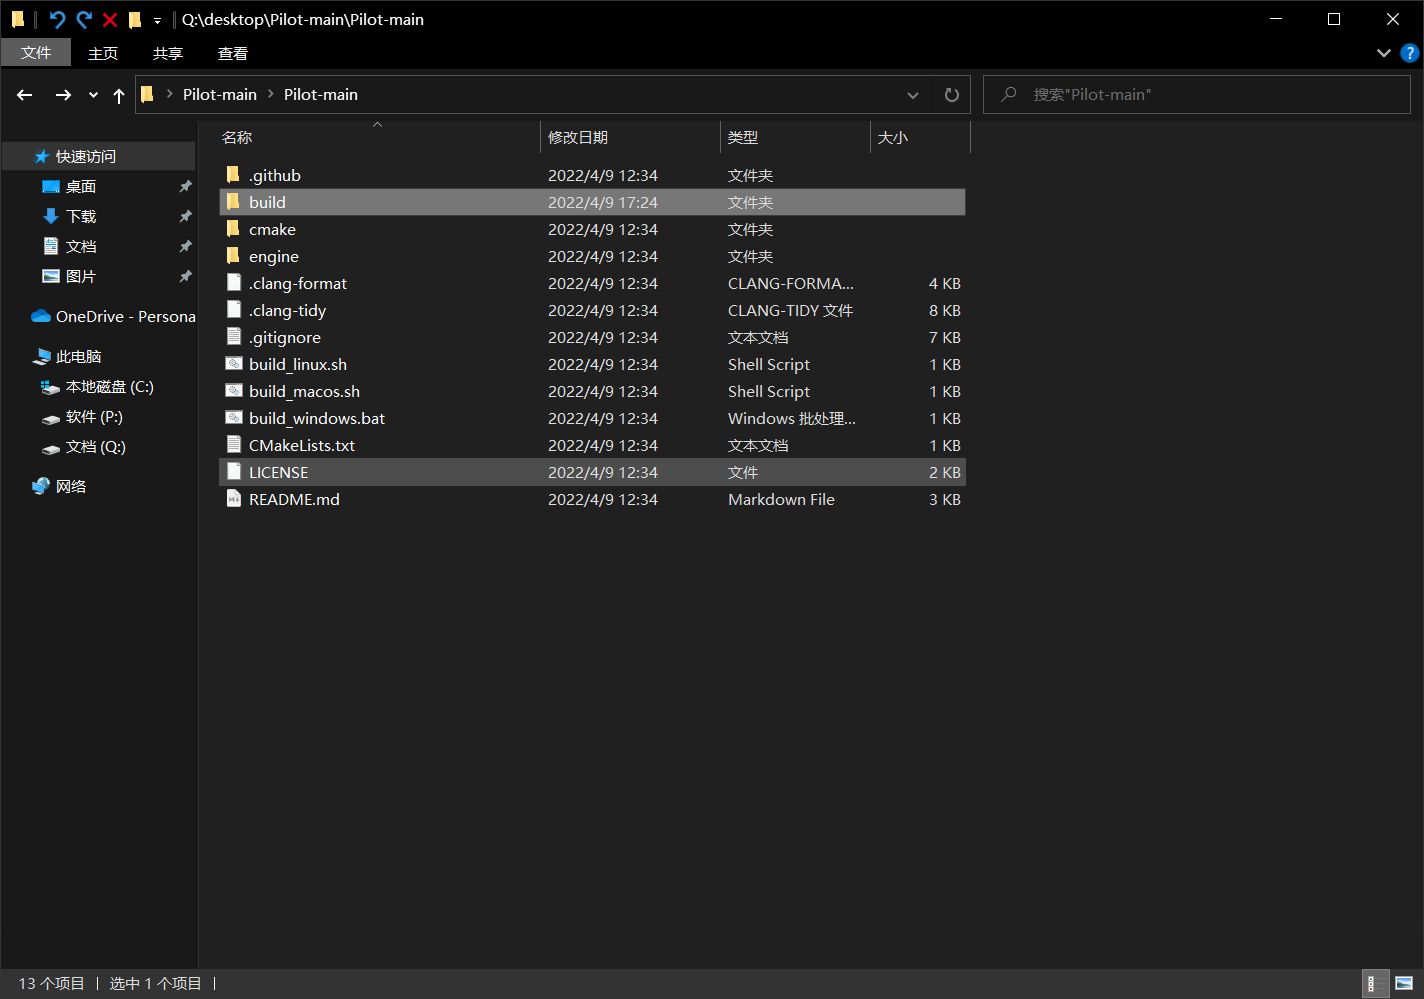Viewport: 1424px width, 999px height.
Task: Go back with the left arrow button
Action: point(25,95)
